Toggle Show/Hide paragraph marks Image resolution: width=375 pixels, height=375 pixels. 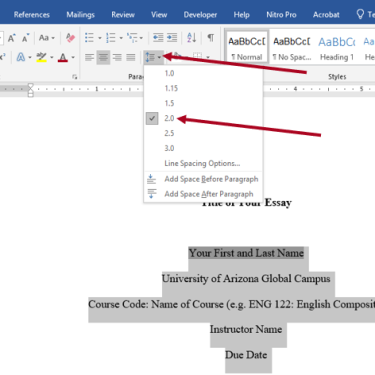(x=211, y=38)
